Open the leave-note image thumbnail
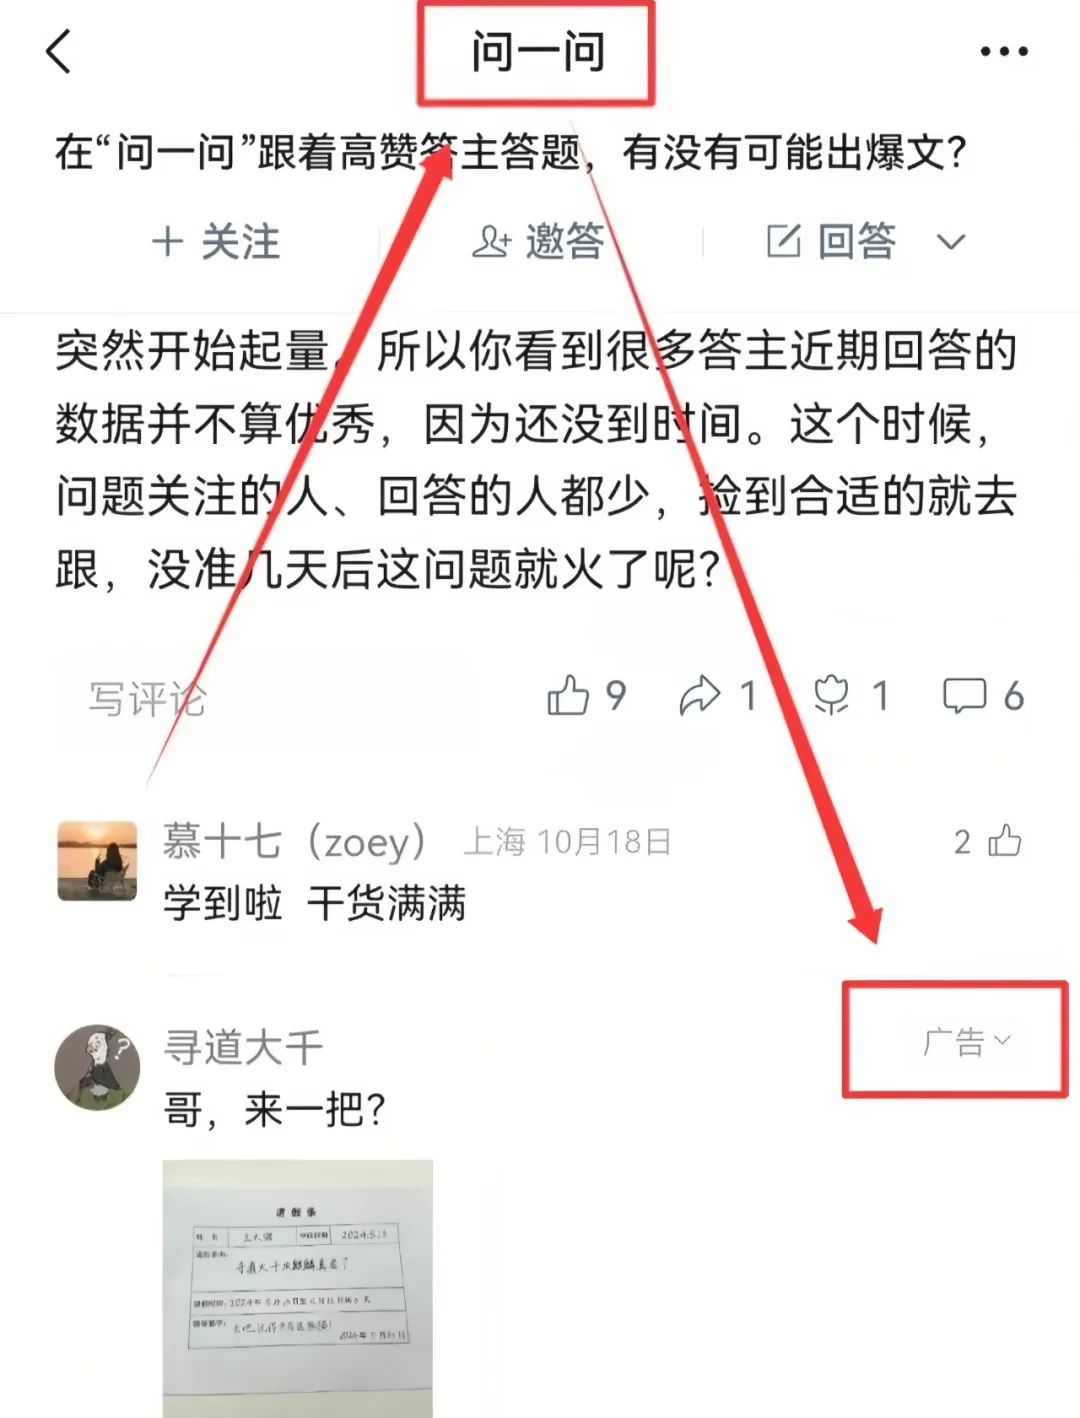The height and width of the screenshot is (1418, 1080). click(298, 1289)
